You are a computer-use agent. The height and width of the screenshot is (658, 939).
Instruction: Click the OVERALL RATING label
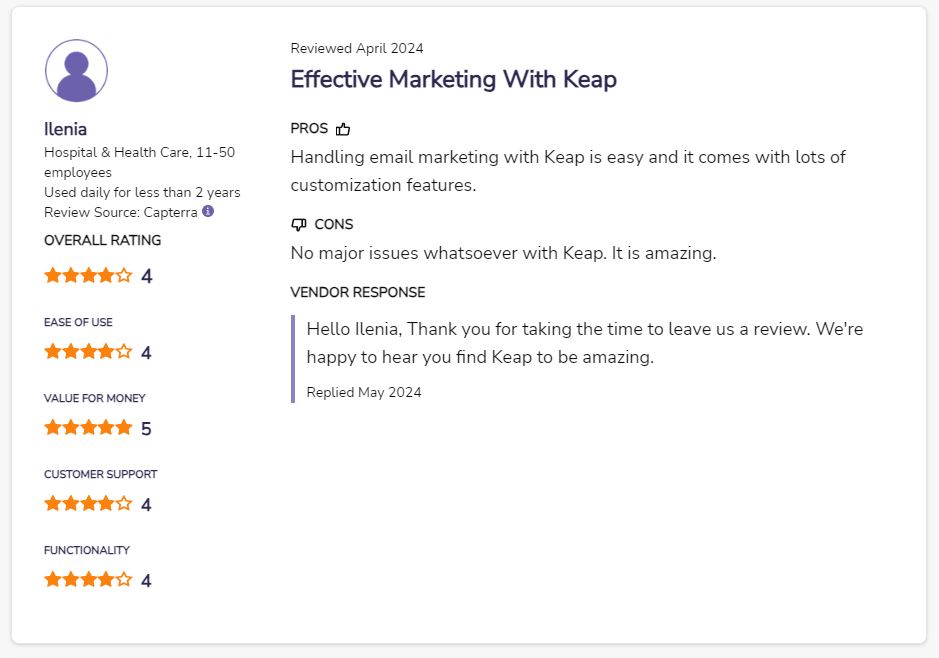tap(102, 240)
